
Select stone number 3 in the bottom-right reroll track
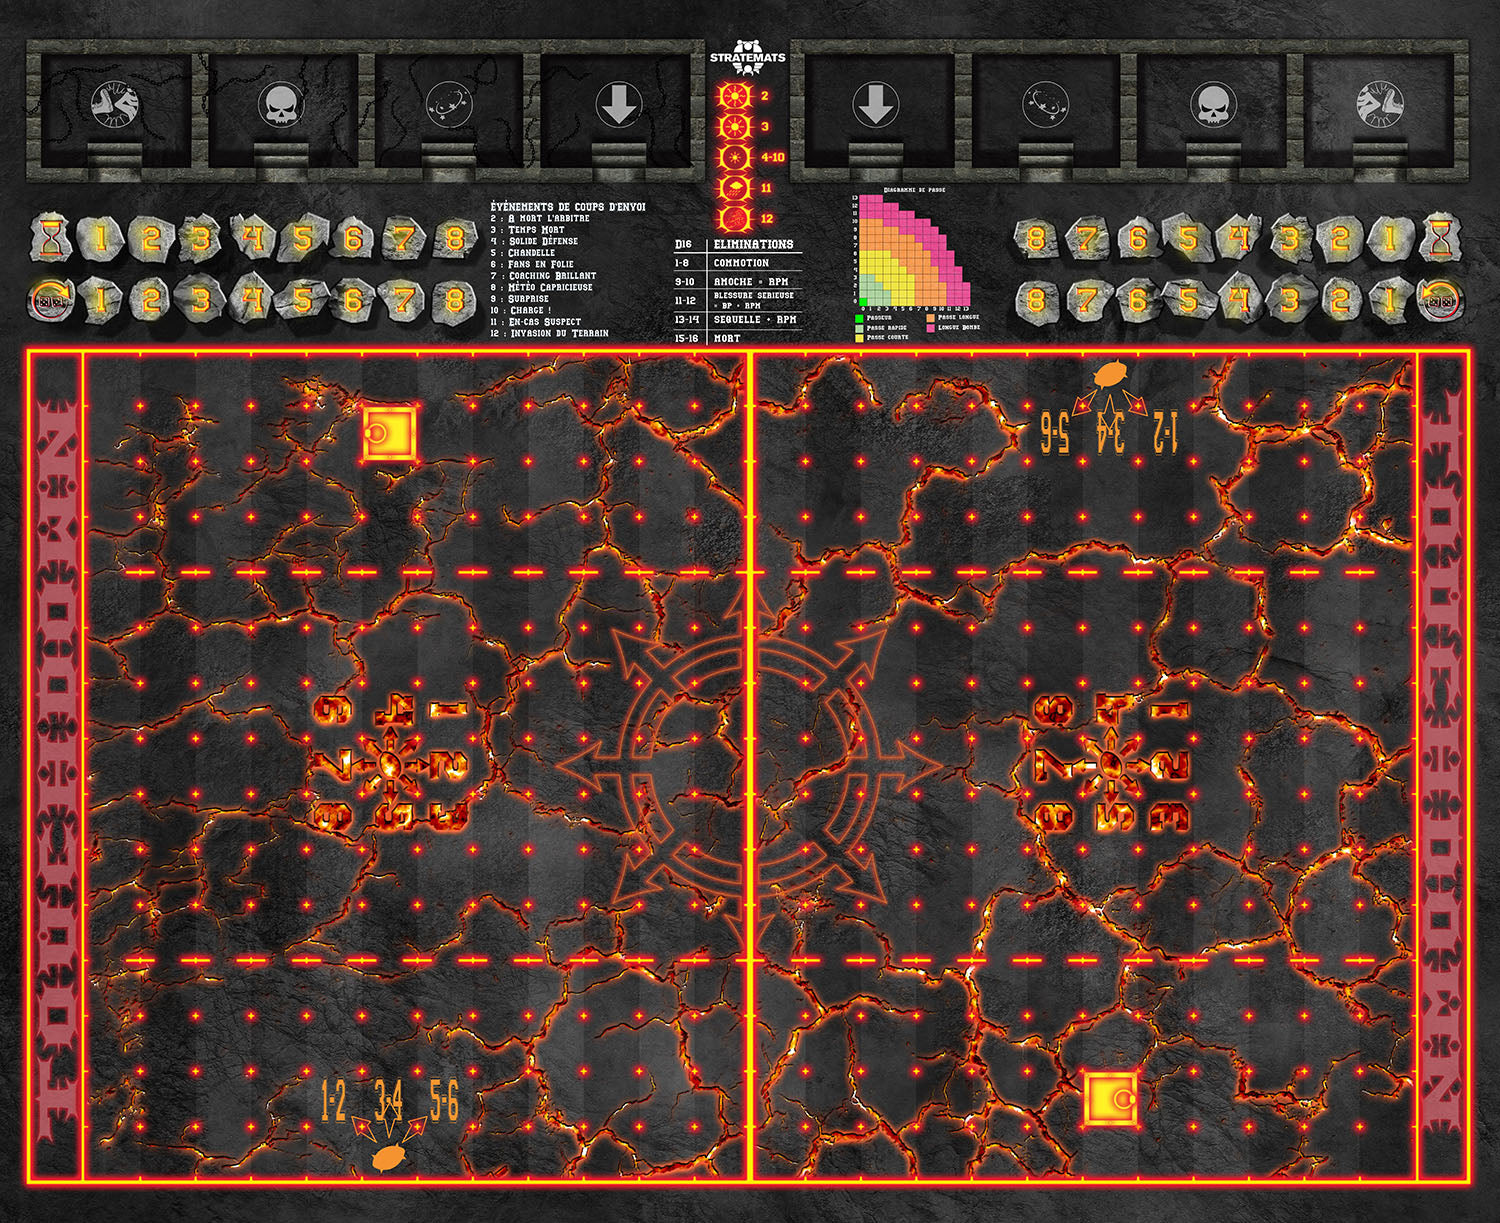click(x=1289, y=299)
